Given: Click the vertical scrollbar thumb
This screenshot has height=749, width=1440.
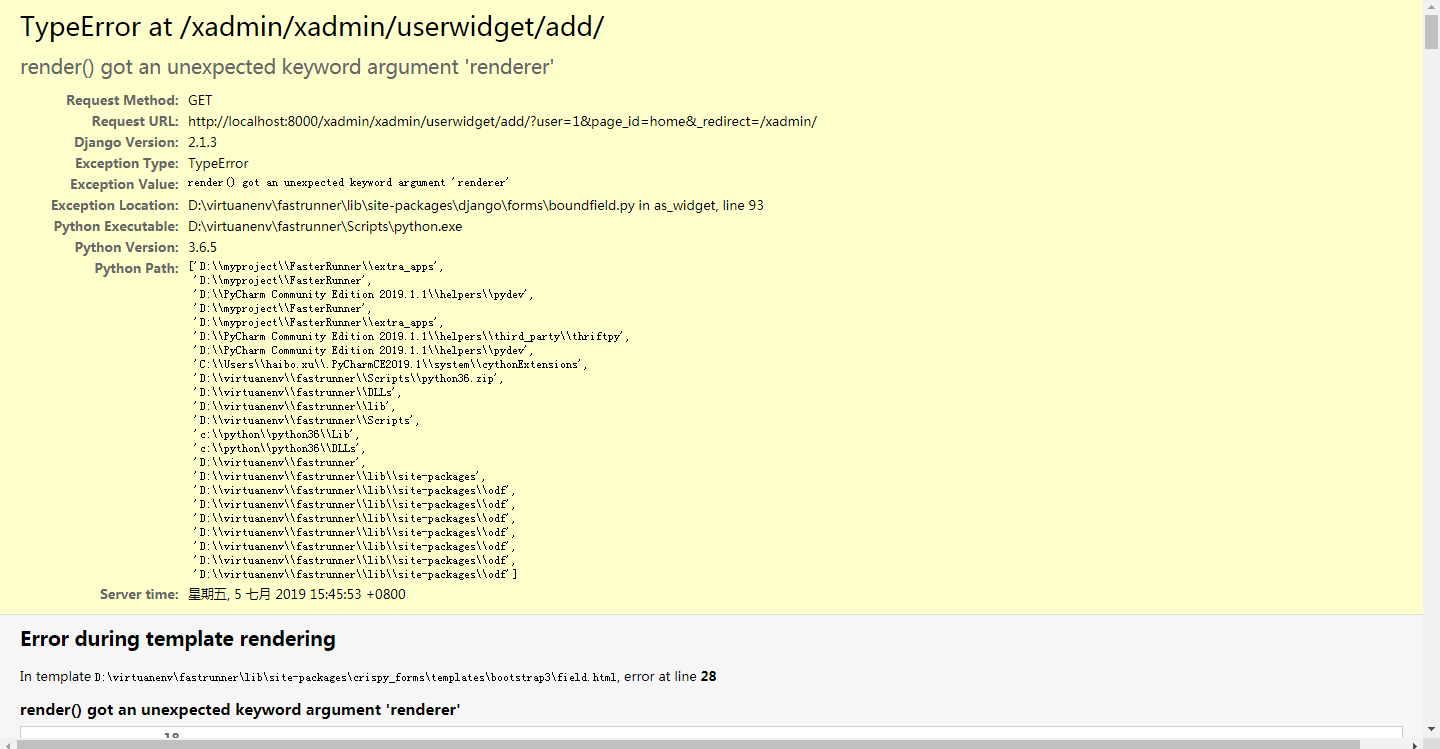Looking at the screenshot, I should point(1431,33).
